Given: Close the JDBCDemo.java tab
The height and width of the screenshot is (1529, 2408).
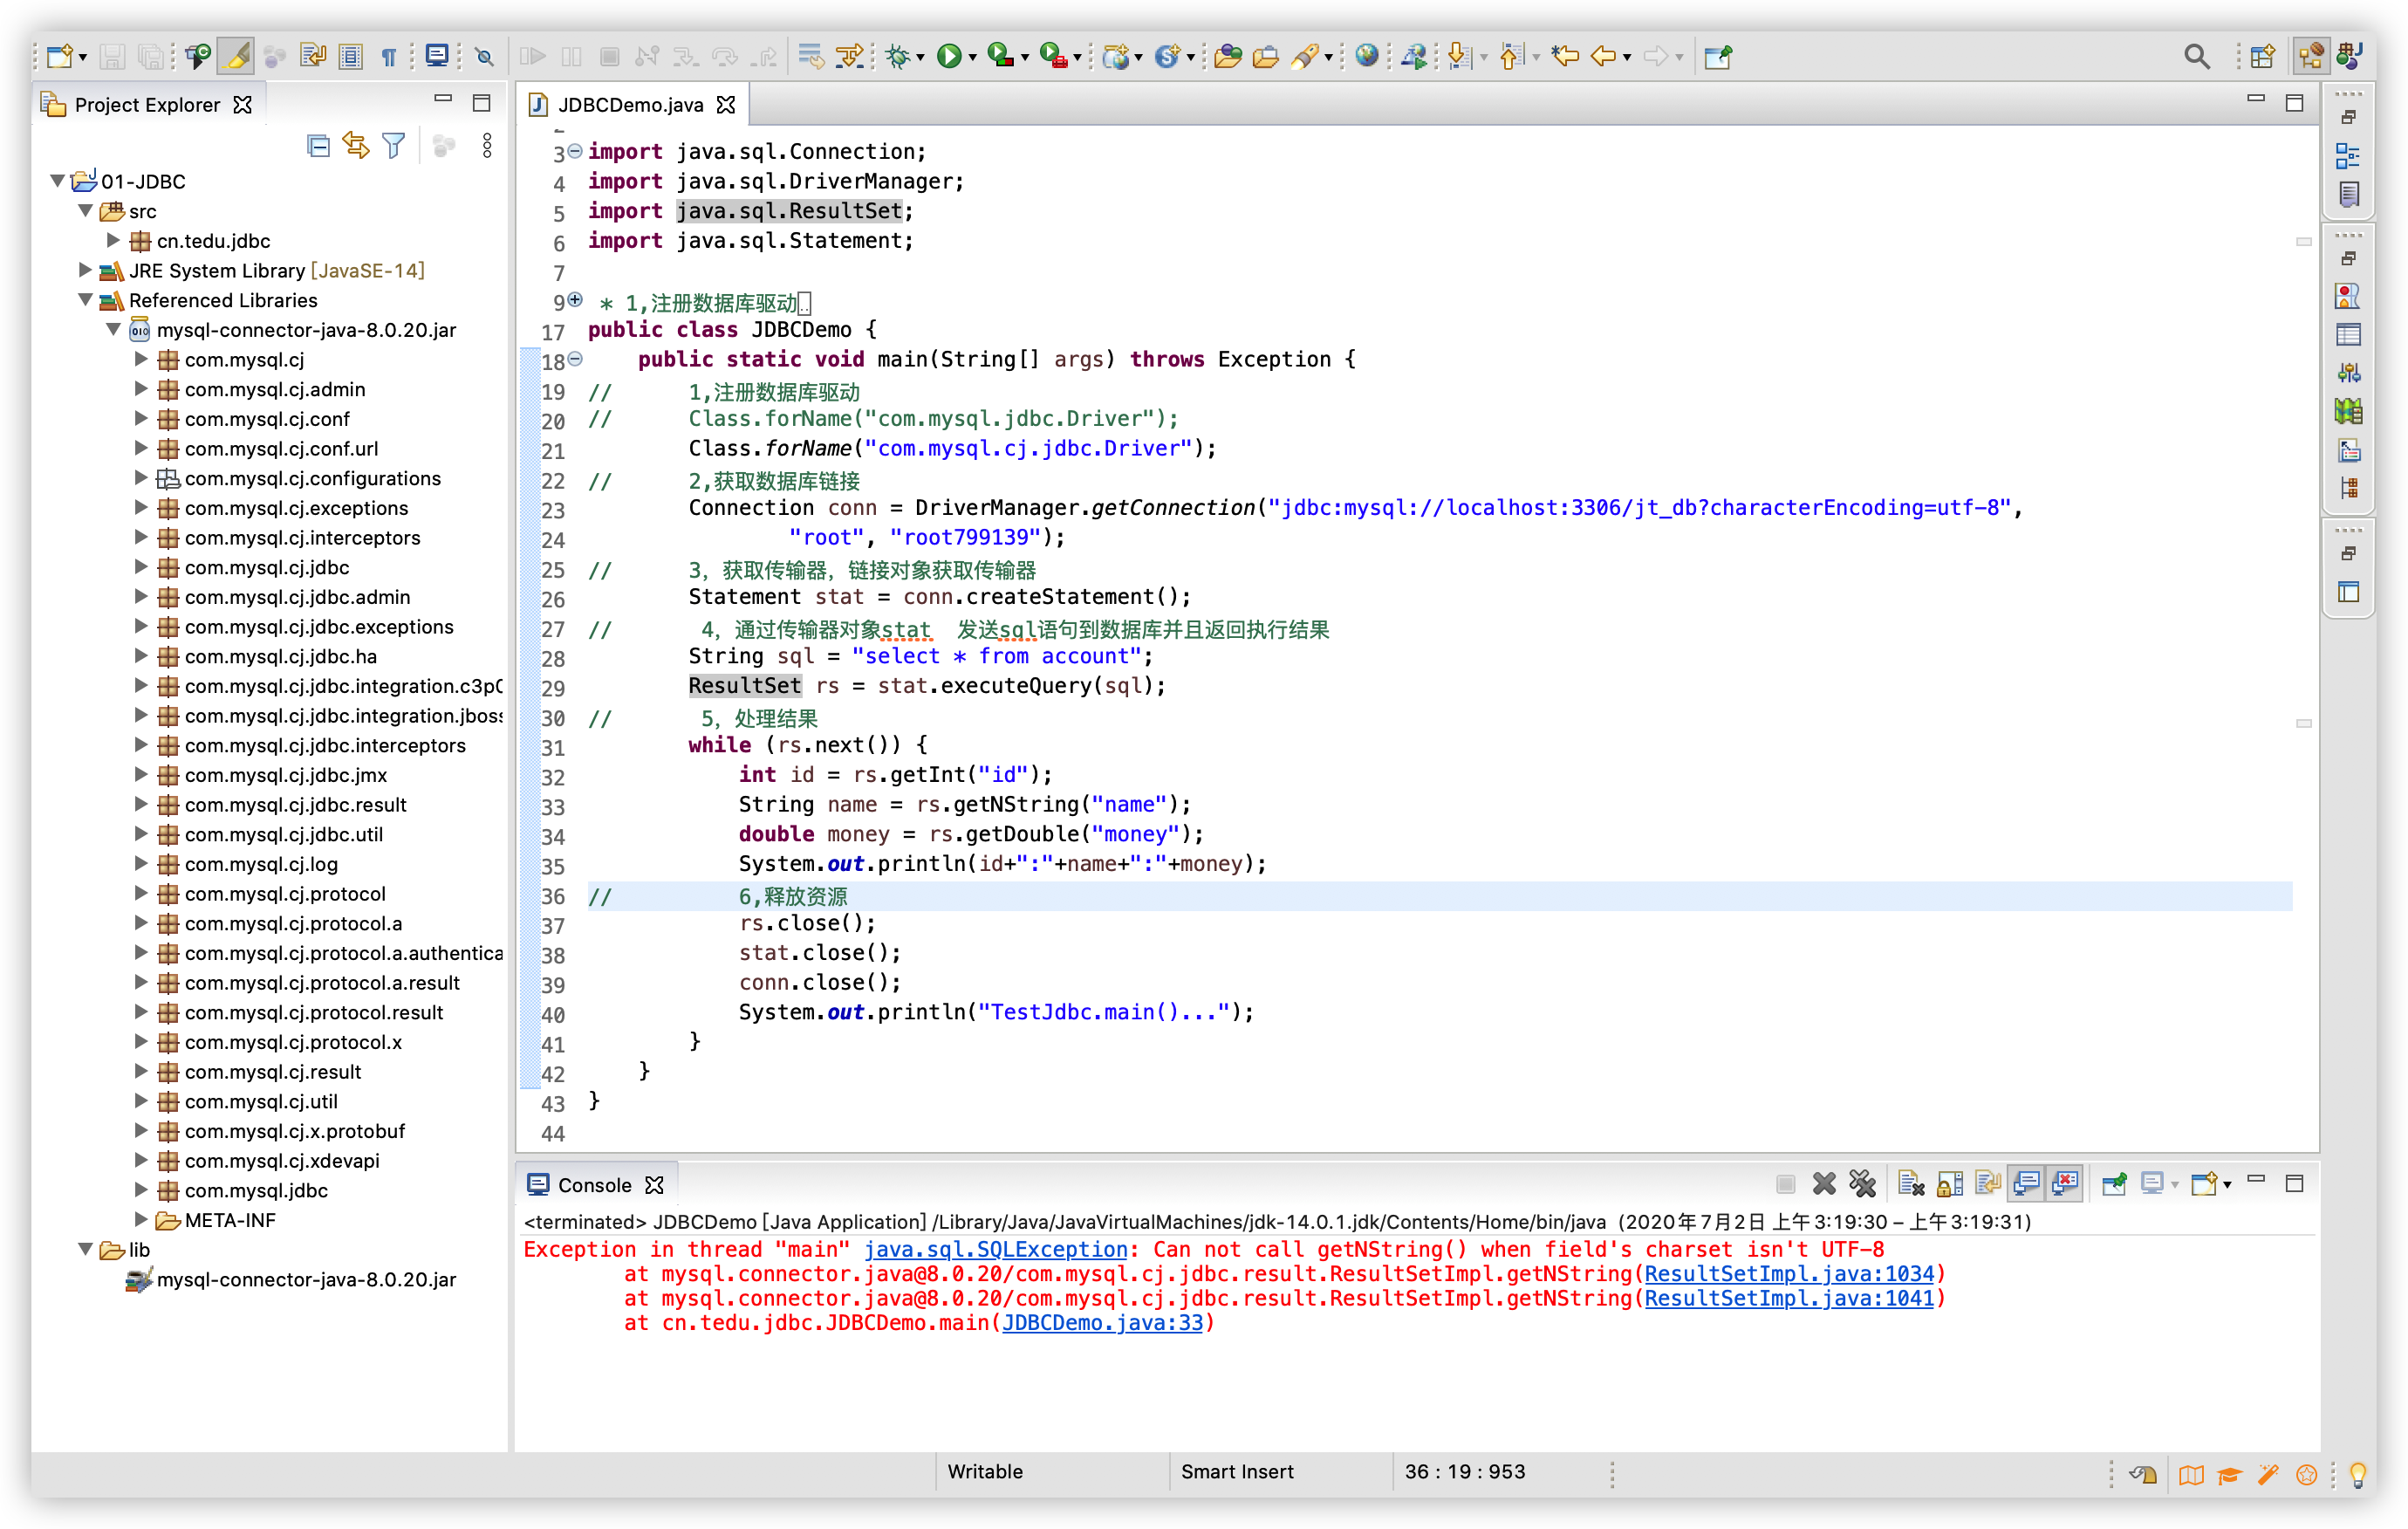Looking at the screenshot, I should tap(726, 105).
